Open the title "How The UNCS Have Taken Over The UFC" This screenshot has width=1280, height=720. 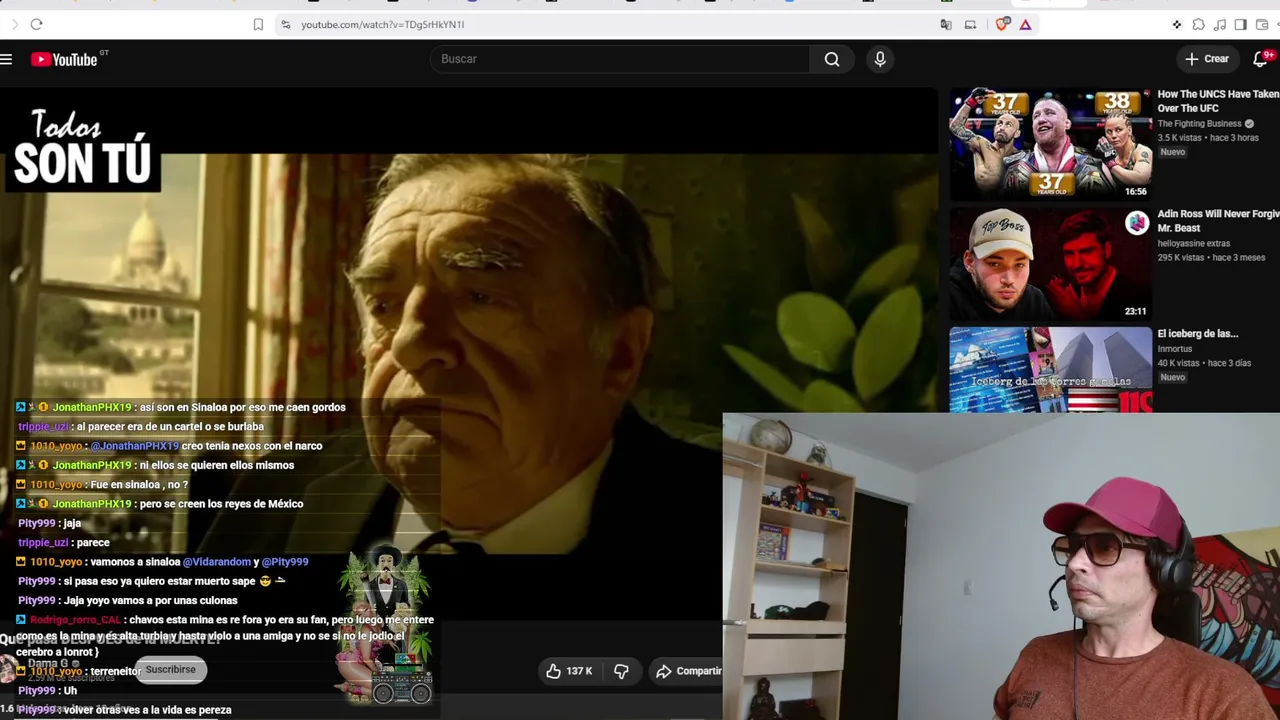[x=1218, y=101]
